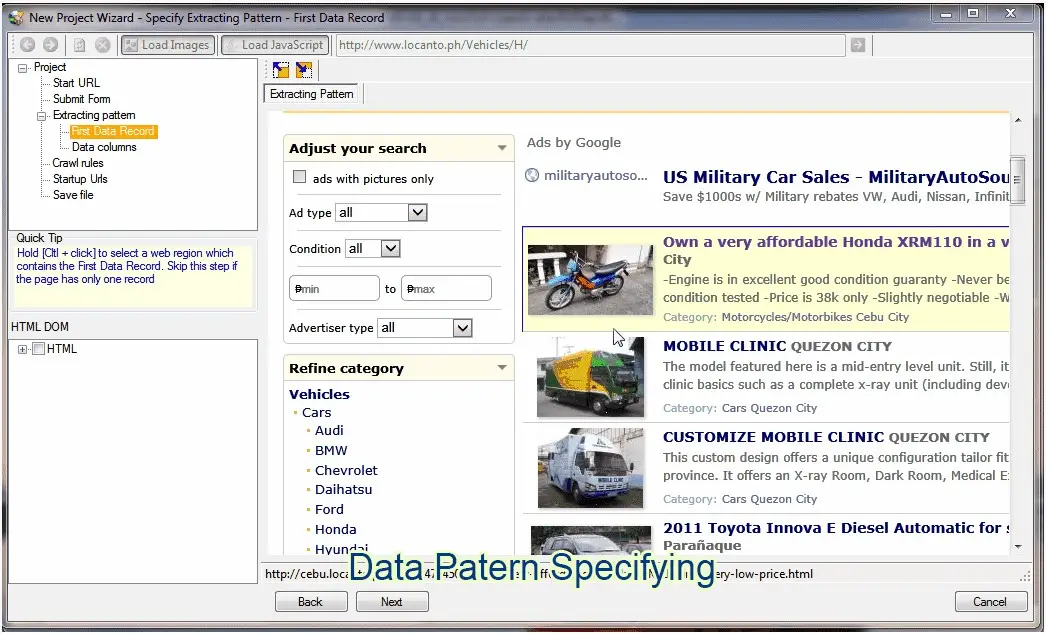Click the Cancel wizard button

coord(991,601)
